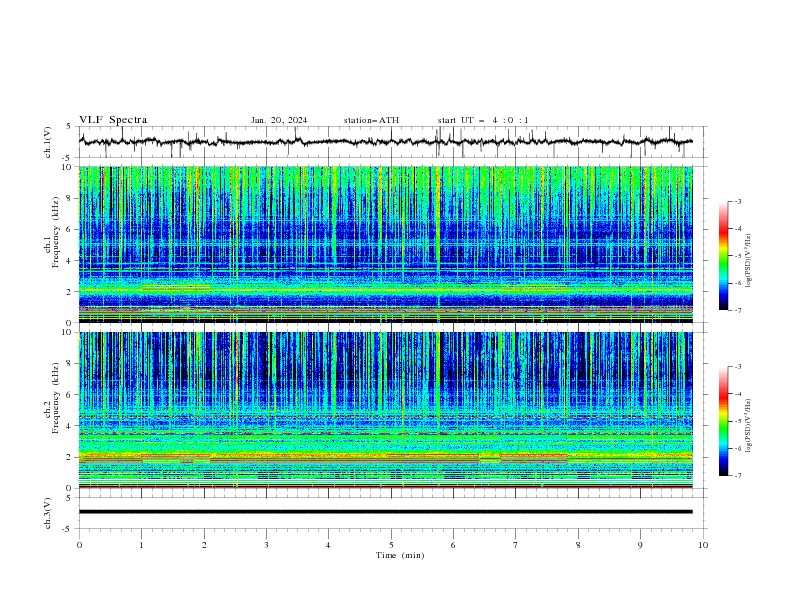792x612 pixels.
Task: Click the ch.1 spectrogram color bar
Action: click(723, 255)
